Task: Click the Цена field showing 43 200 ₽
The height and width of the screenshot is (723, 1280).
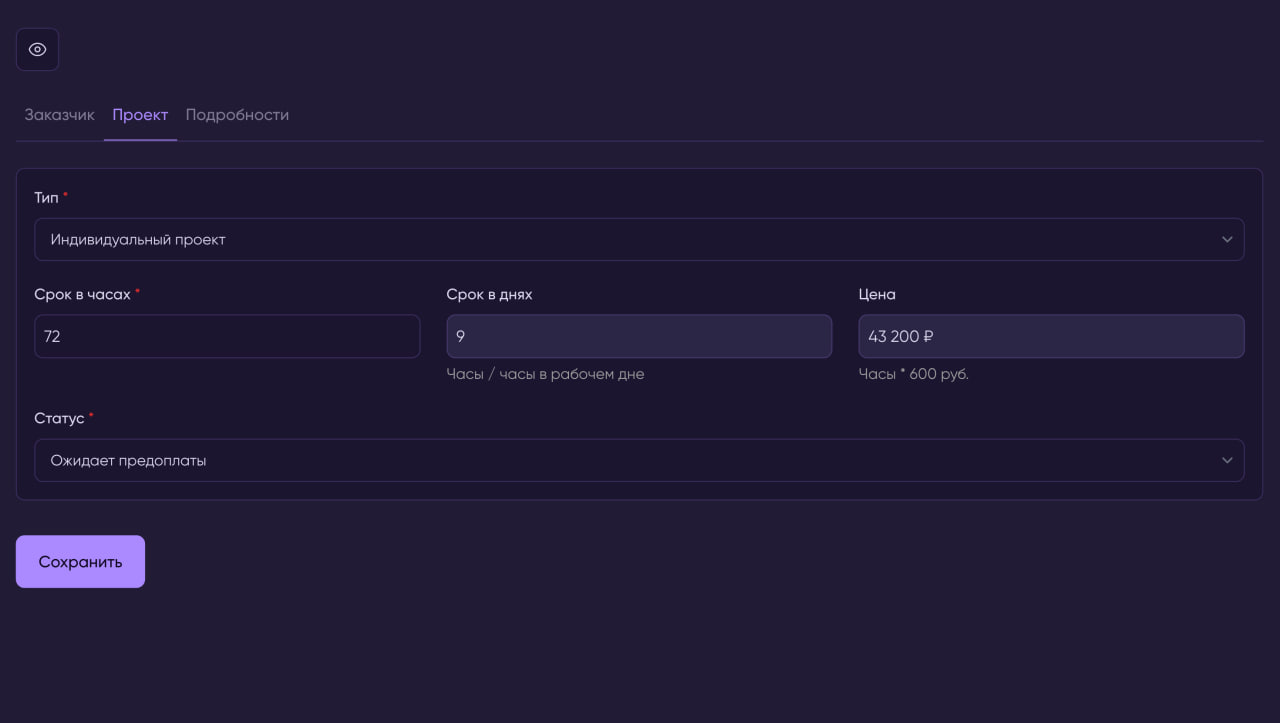Action: 1051,337
